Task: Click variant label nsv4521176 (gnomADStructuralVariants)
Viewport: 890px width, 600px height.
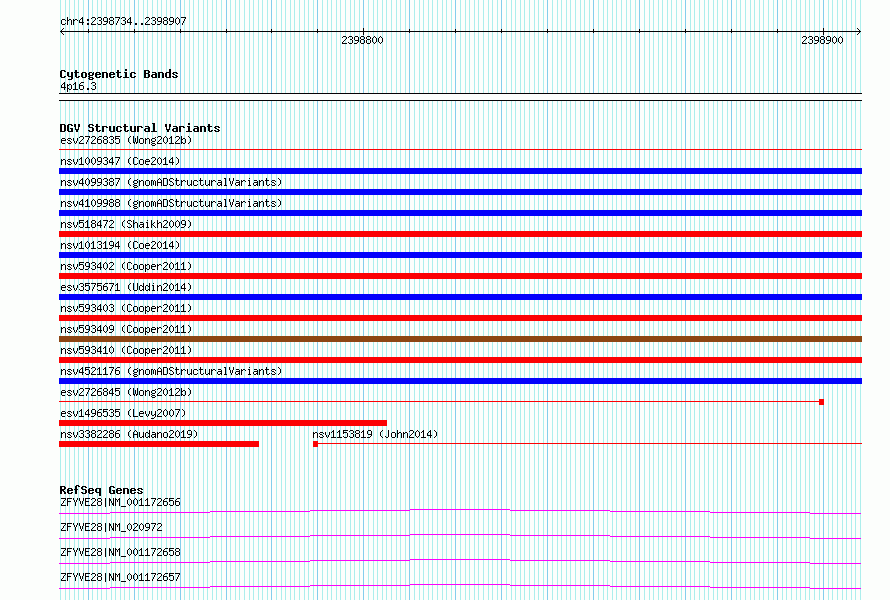Action: (171, 371)
